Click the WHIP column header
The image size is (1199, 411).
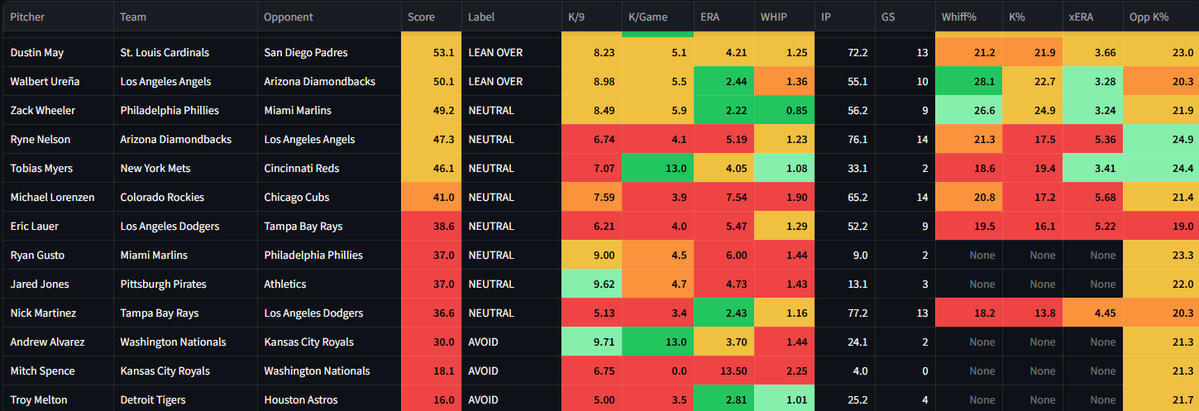[785, 17]
